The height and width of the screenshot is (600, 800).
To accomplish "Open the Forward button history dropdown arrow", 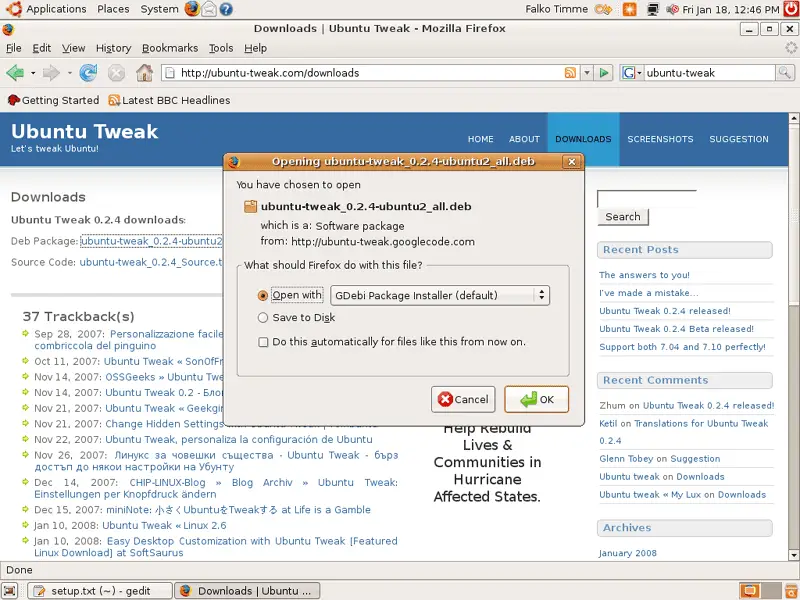I will (69, 73).
